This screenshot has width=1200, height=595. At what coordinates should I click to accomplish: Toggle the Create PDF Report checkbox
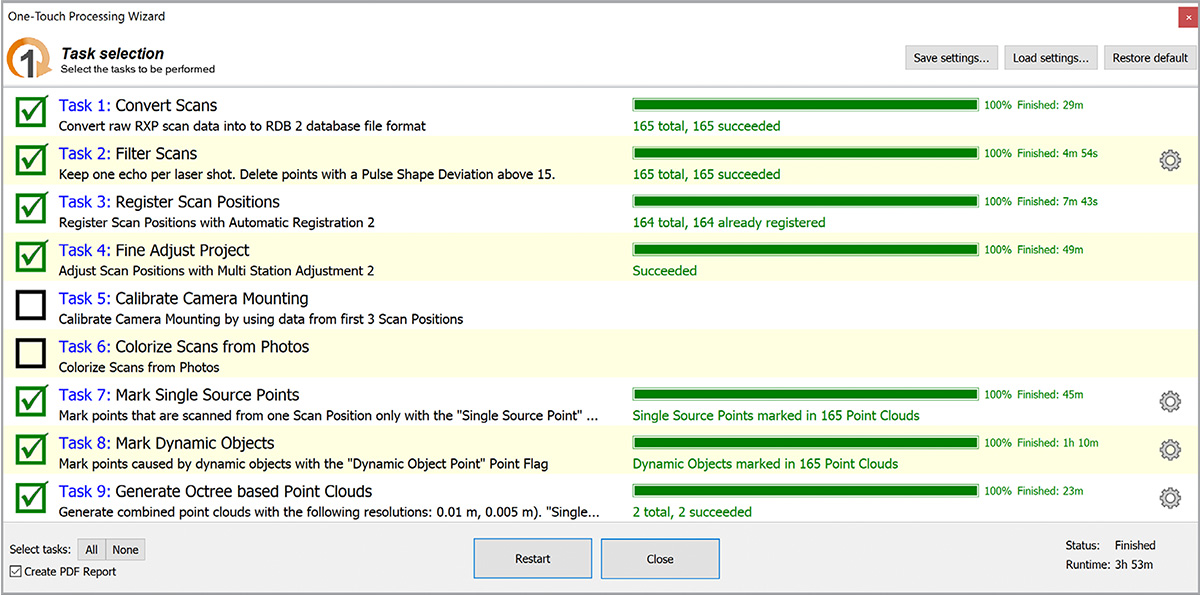coord(16,572)
